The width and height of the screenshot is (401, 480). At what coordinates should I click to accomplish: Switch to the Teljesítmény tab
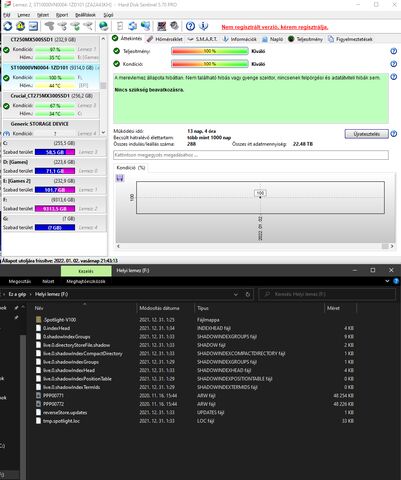[306, 39]
